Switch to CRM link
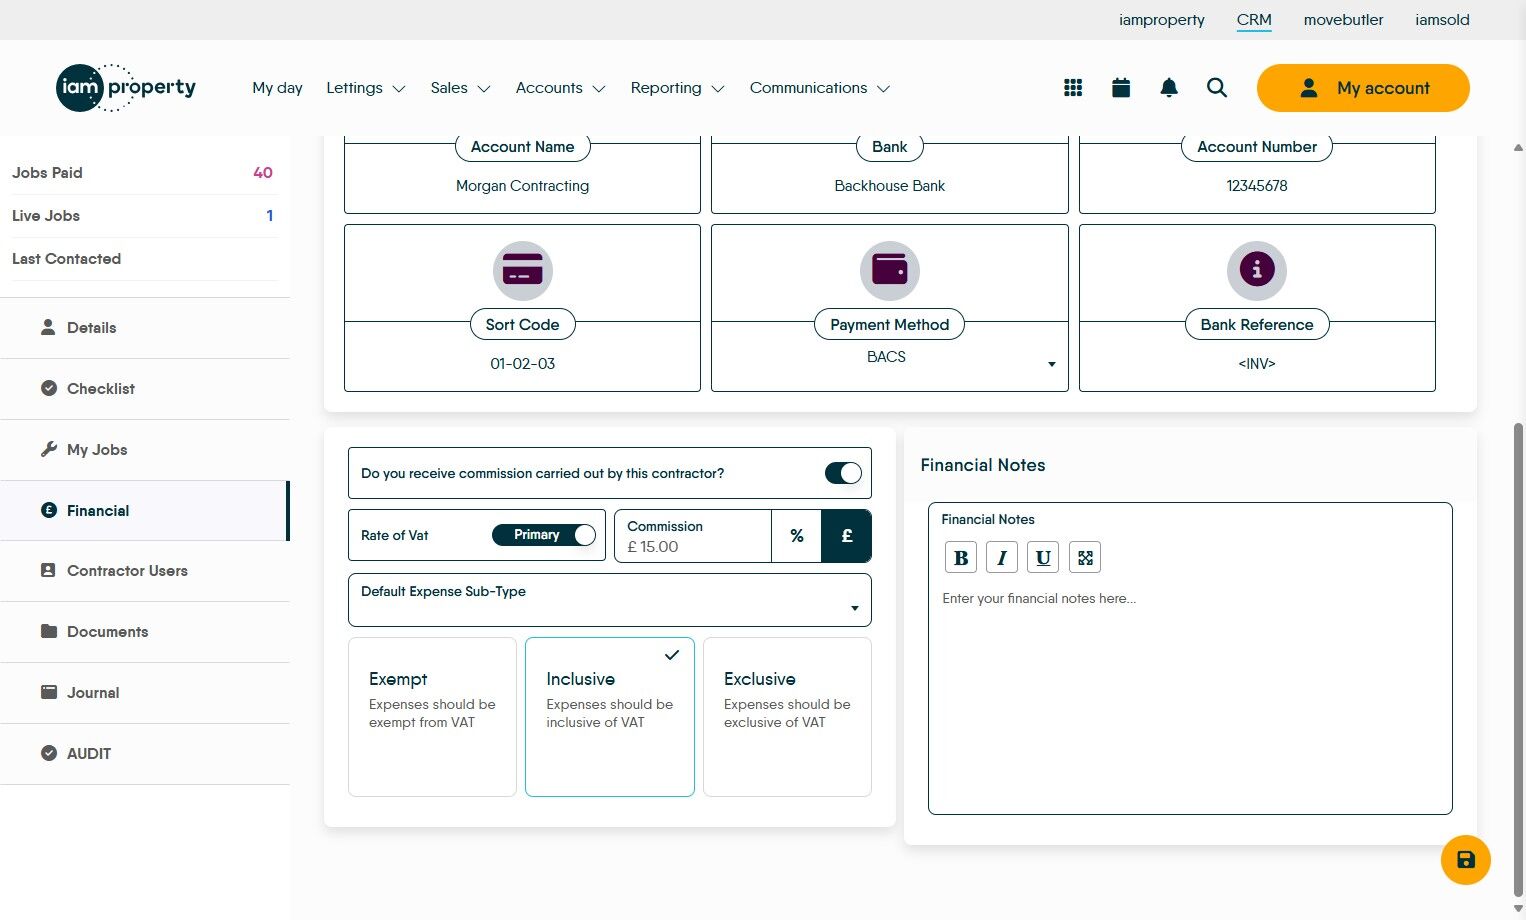 coord(1254,20)
